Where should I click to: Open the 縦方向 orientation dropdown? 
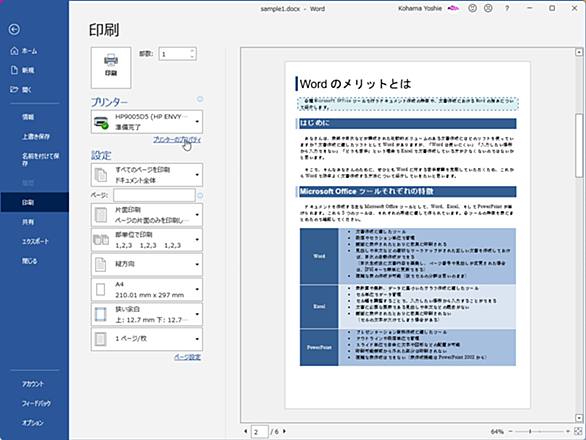point(147,264)
